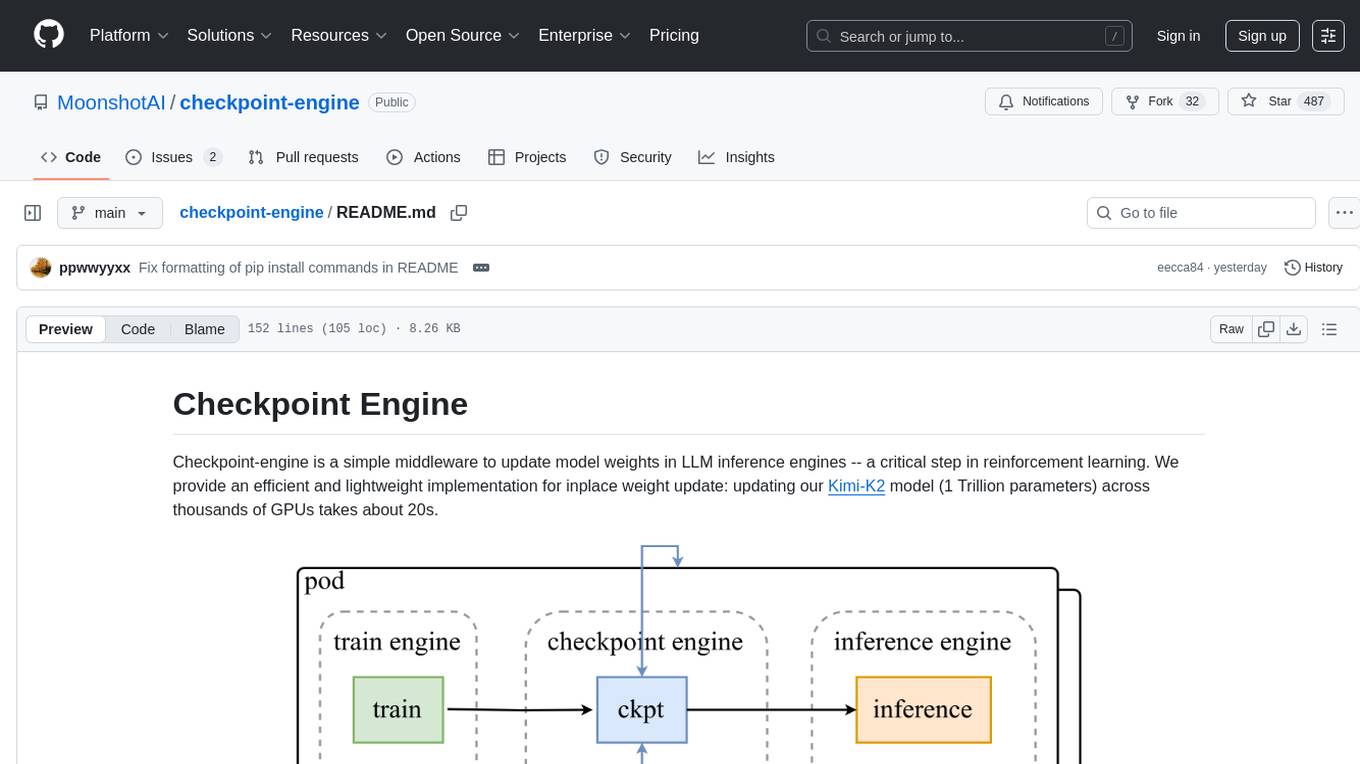Viewport: 1360px width, 764px height.
Task: Select the Preview view
Action: coord(66,329)
